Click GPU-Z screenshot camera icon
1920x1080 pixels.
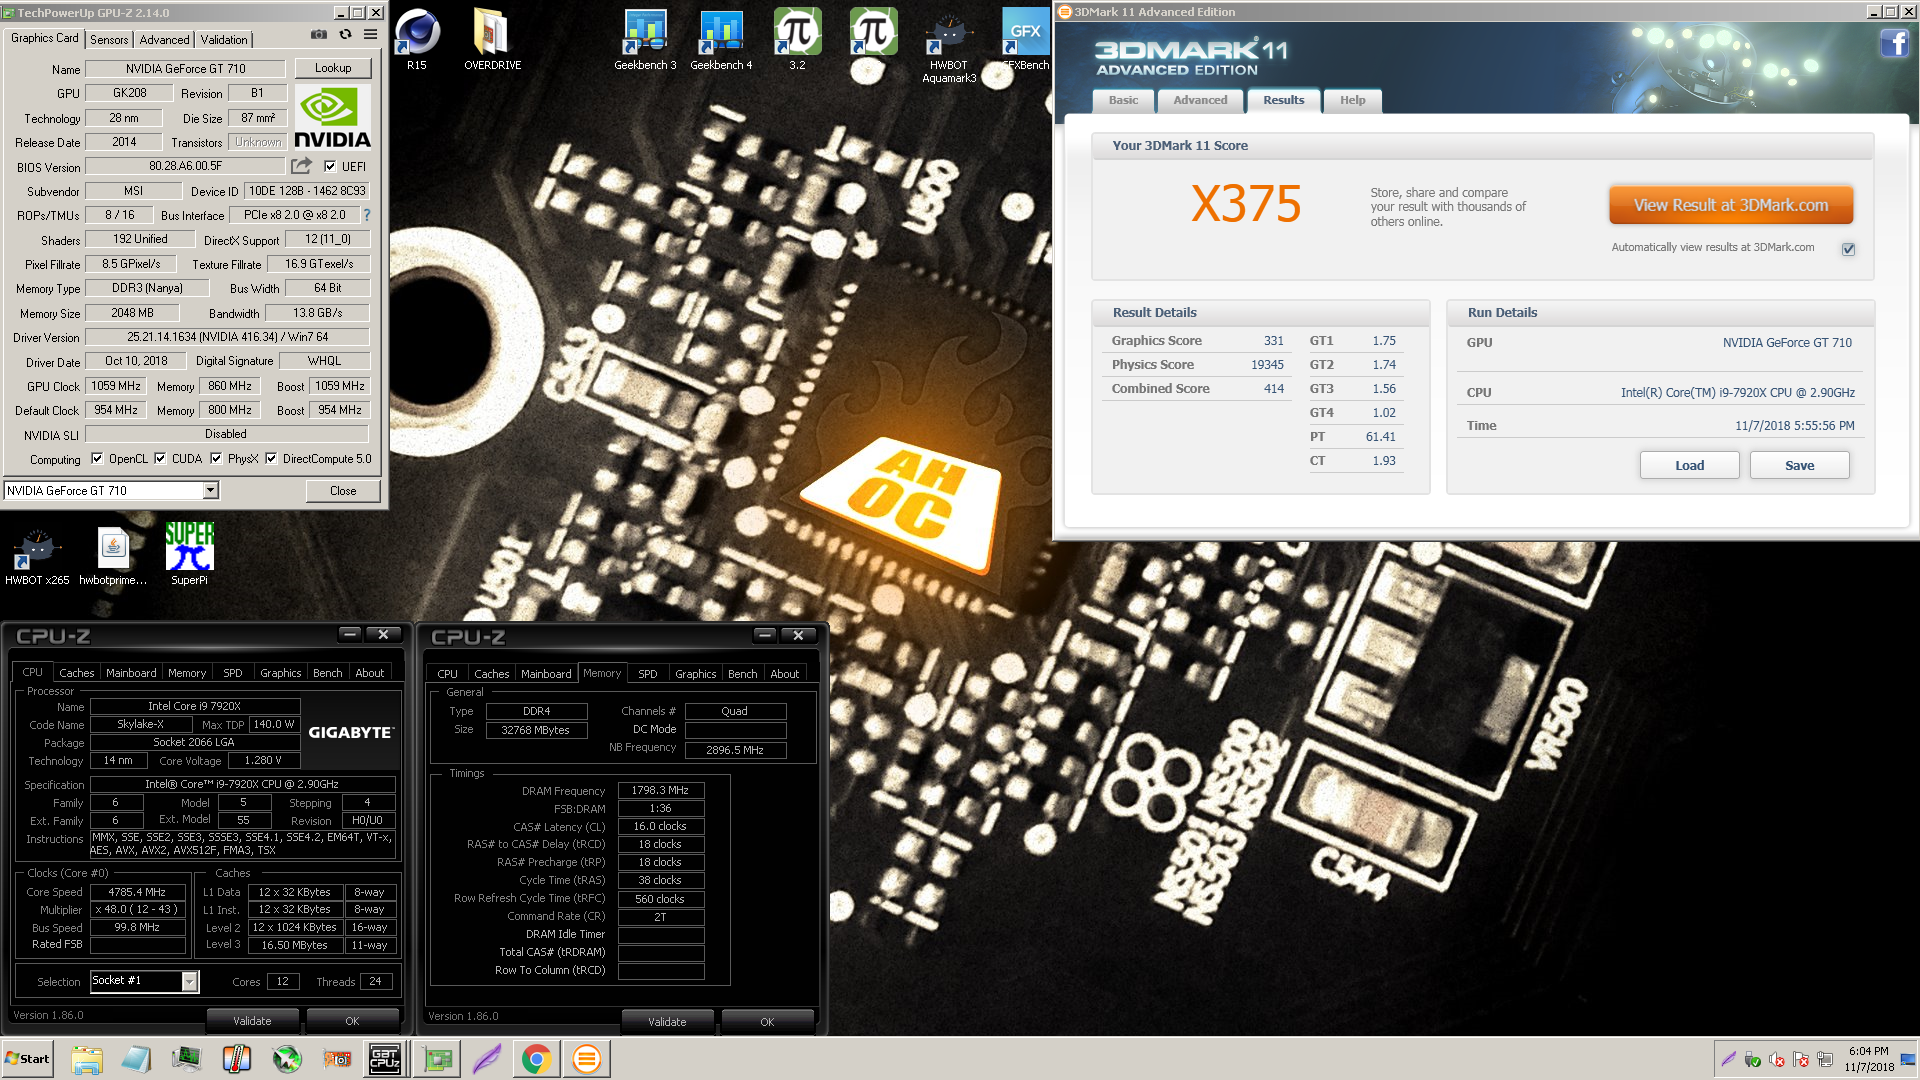pos(318,34)
